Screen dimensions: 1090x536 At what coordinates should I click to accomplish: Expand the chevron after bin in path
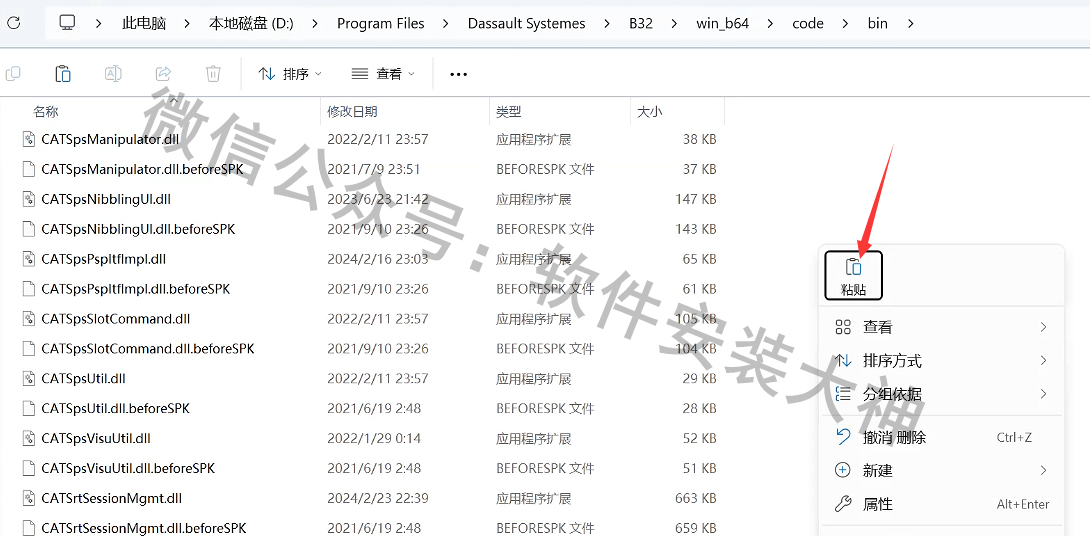pos(910,23)
